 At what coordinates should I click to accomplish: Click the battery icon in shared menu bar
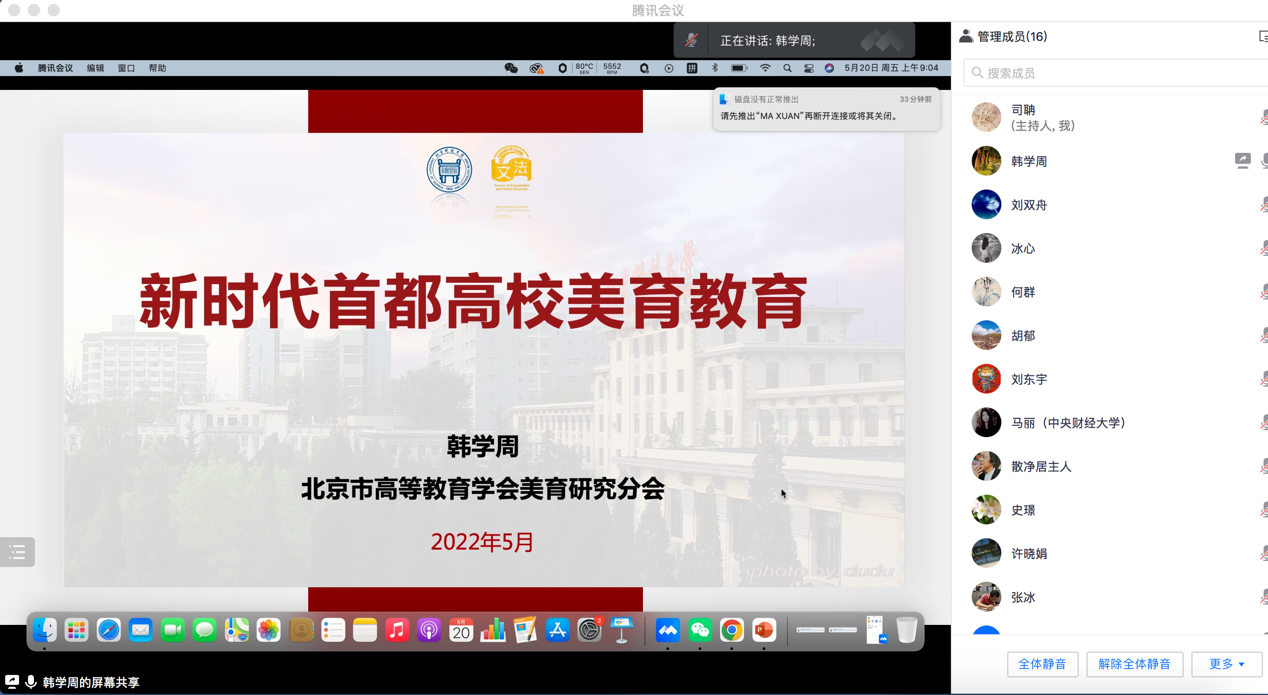coord(739,68)
